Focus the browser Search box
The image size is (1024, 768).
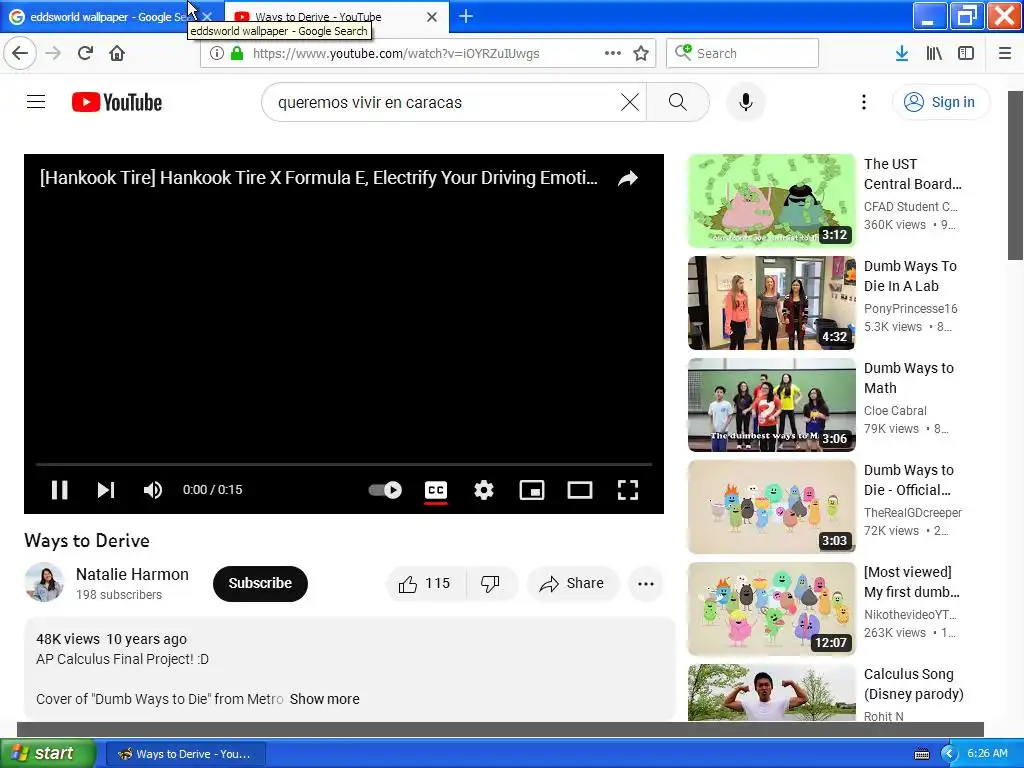click(743, 53)
